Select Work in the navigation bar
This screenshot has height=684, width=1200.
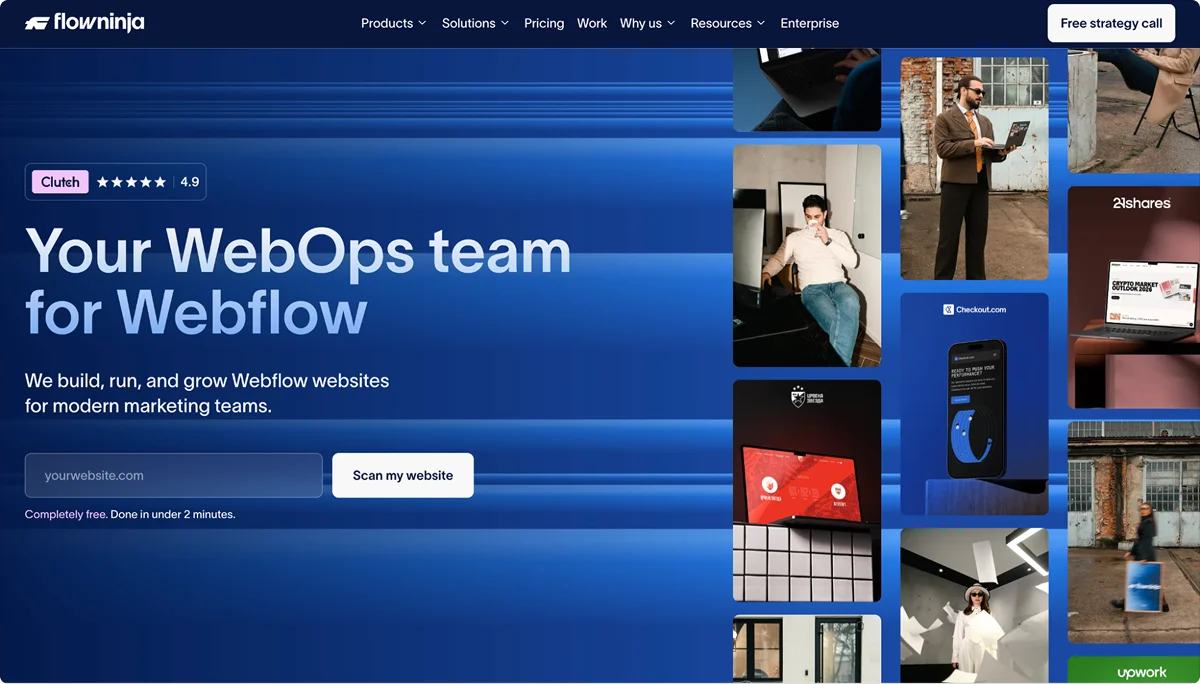tap(591, 22)
